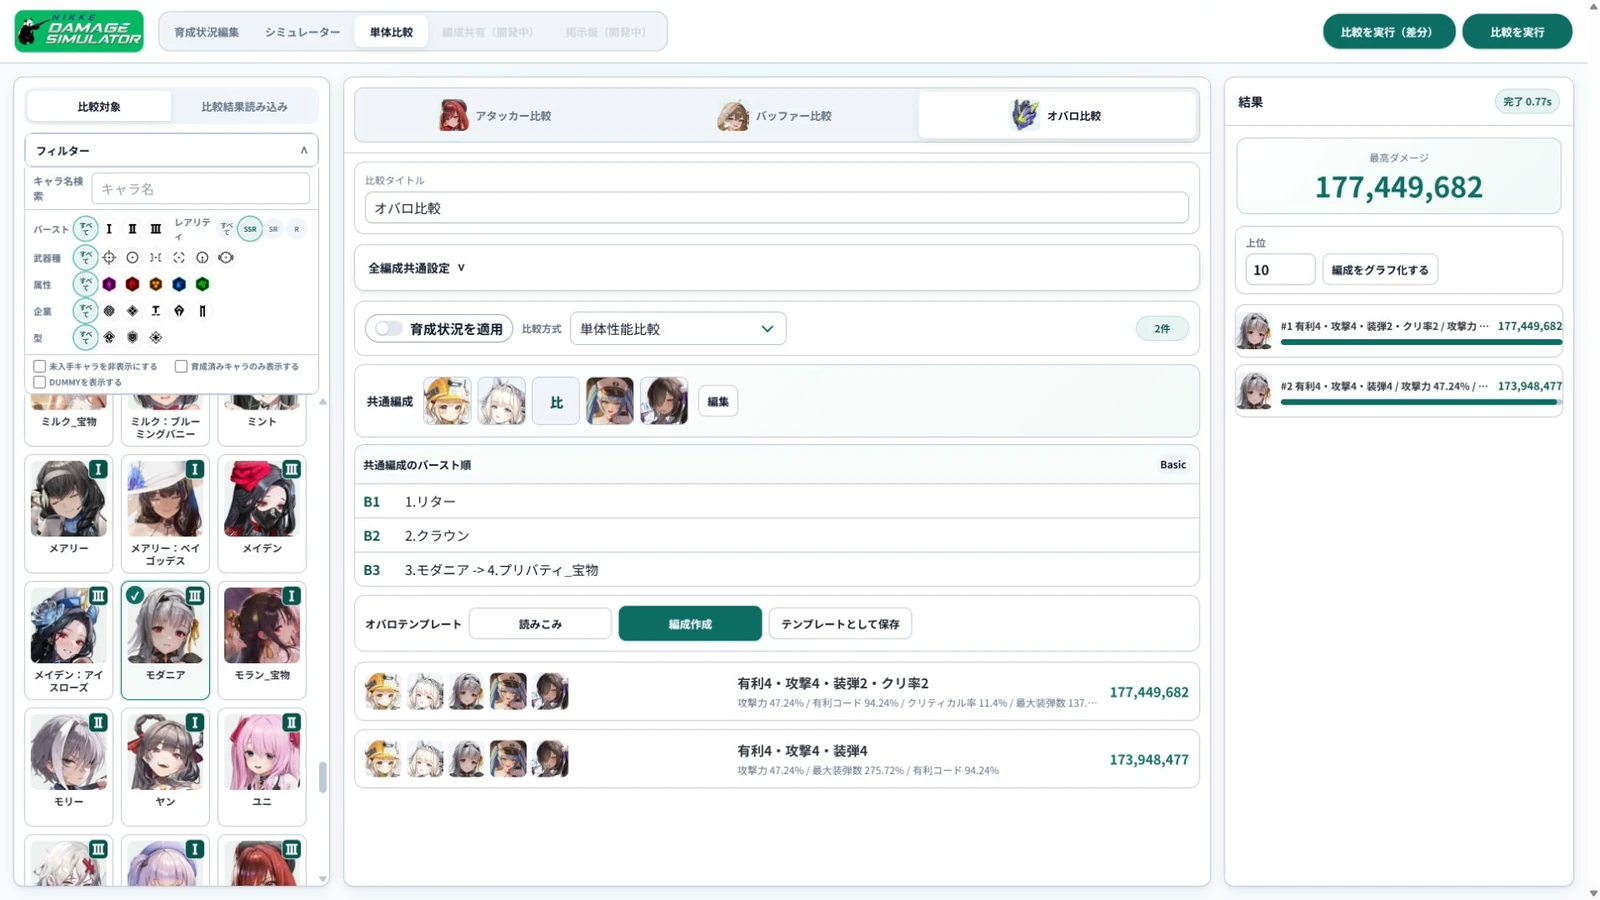Filter by Burst III icon
The height and width of the screenshot is (900, 1600).
[x=156, y=229]
